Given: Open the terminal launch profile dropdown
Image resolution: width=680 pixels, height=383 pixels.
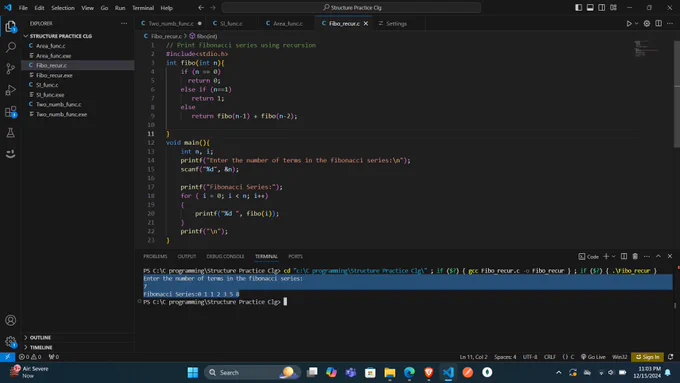Looking at the screenshot, I should pyautogui.click(x=614, y=256).
